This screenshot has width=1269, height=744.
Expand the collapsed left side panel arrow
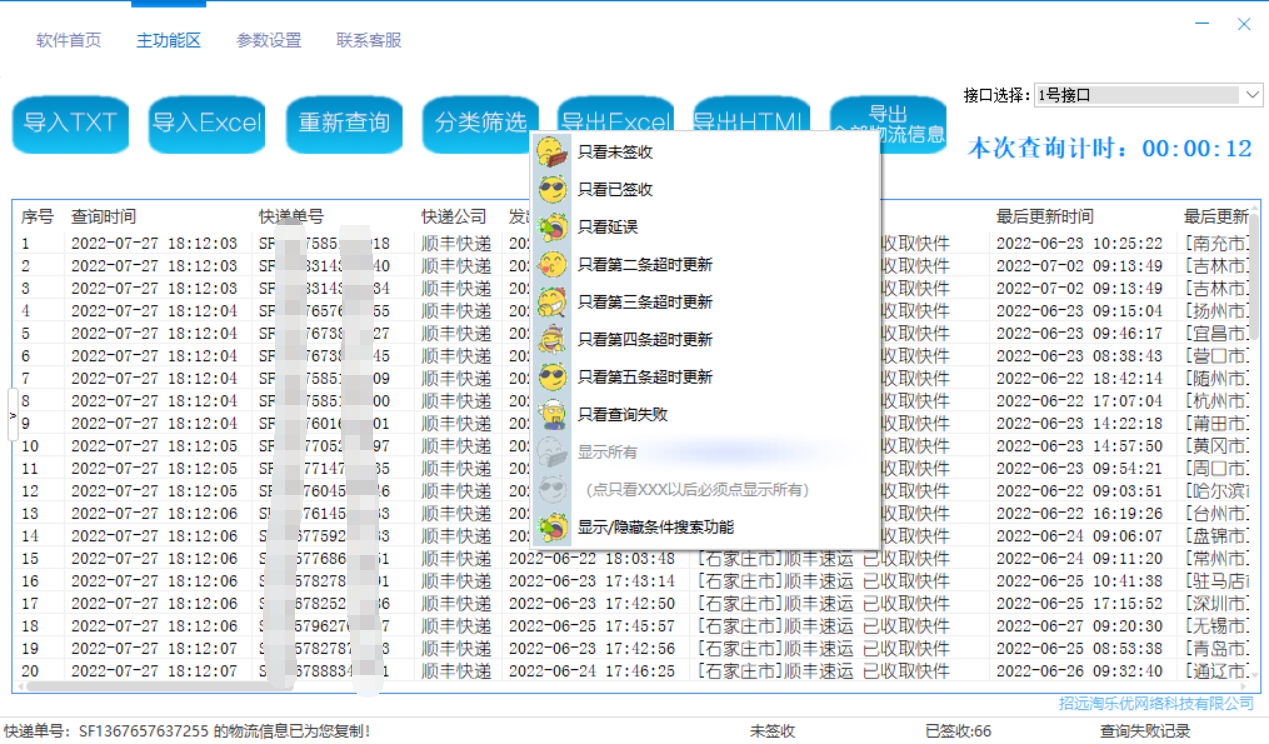(13, 415)
